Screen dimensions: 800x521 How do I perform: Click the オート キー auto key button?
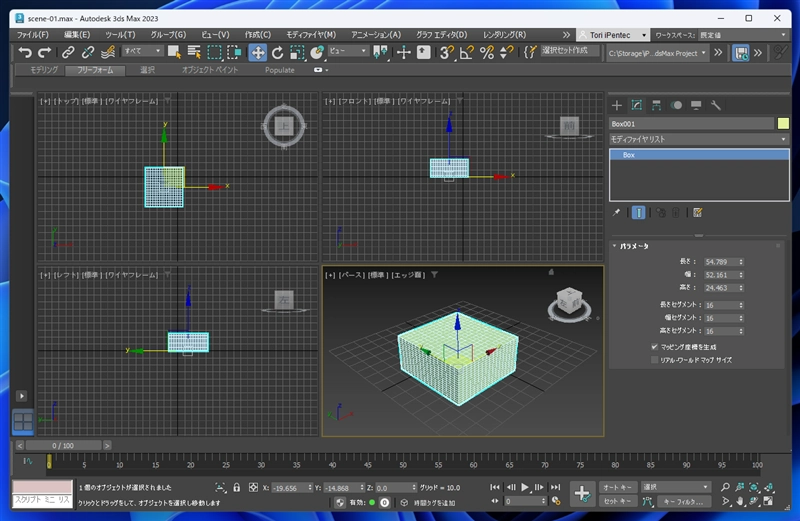click(x=617, y=487)
